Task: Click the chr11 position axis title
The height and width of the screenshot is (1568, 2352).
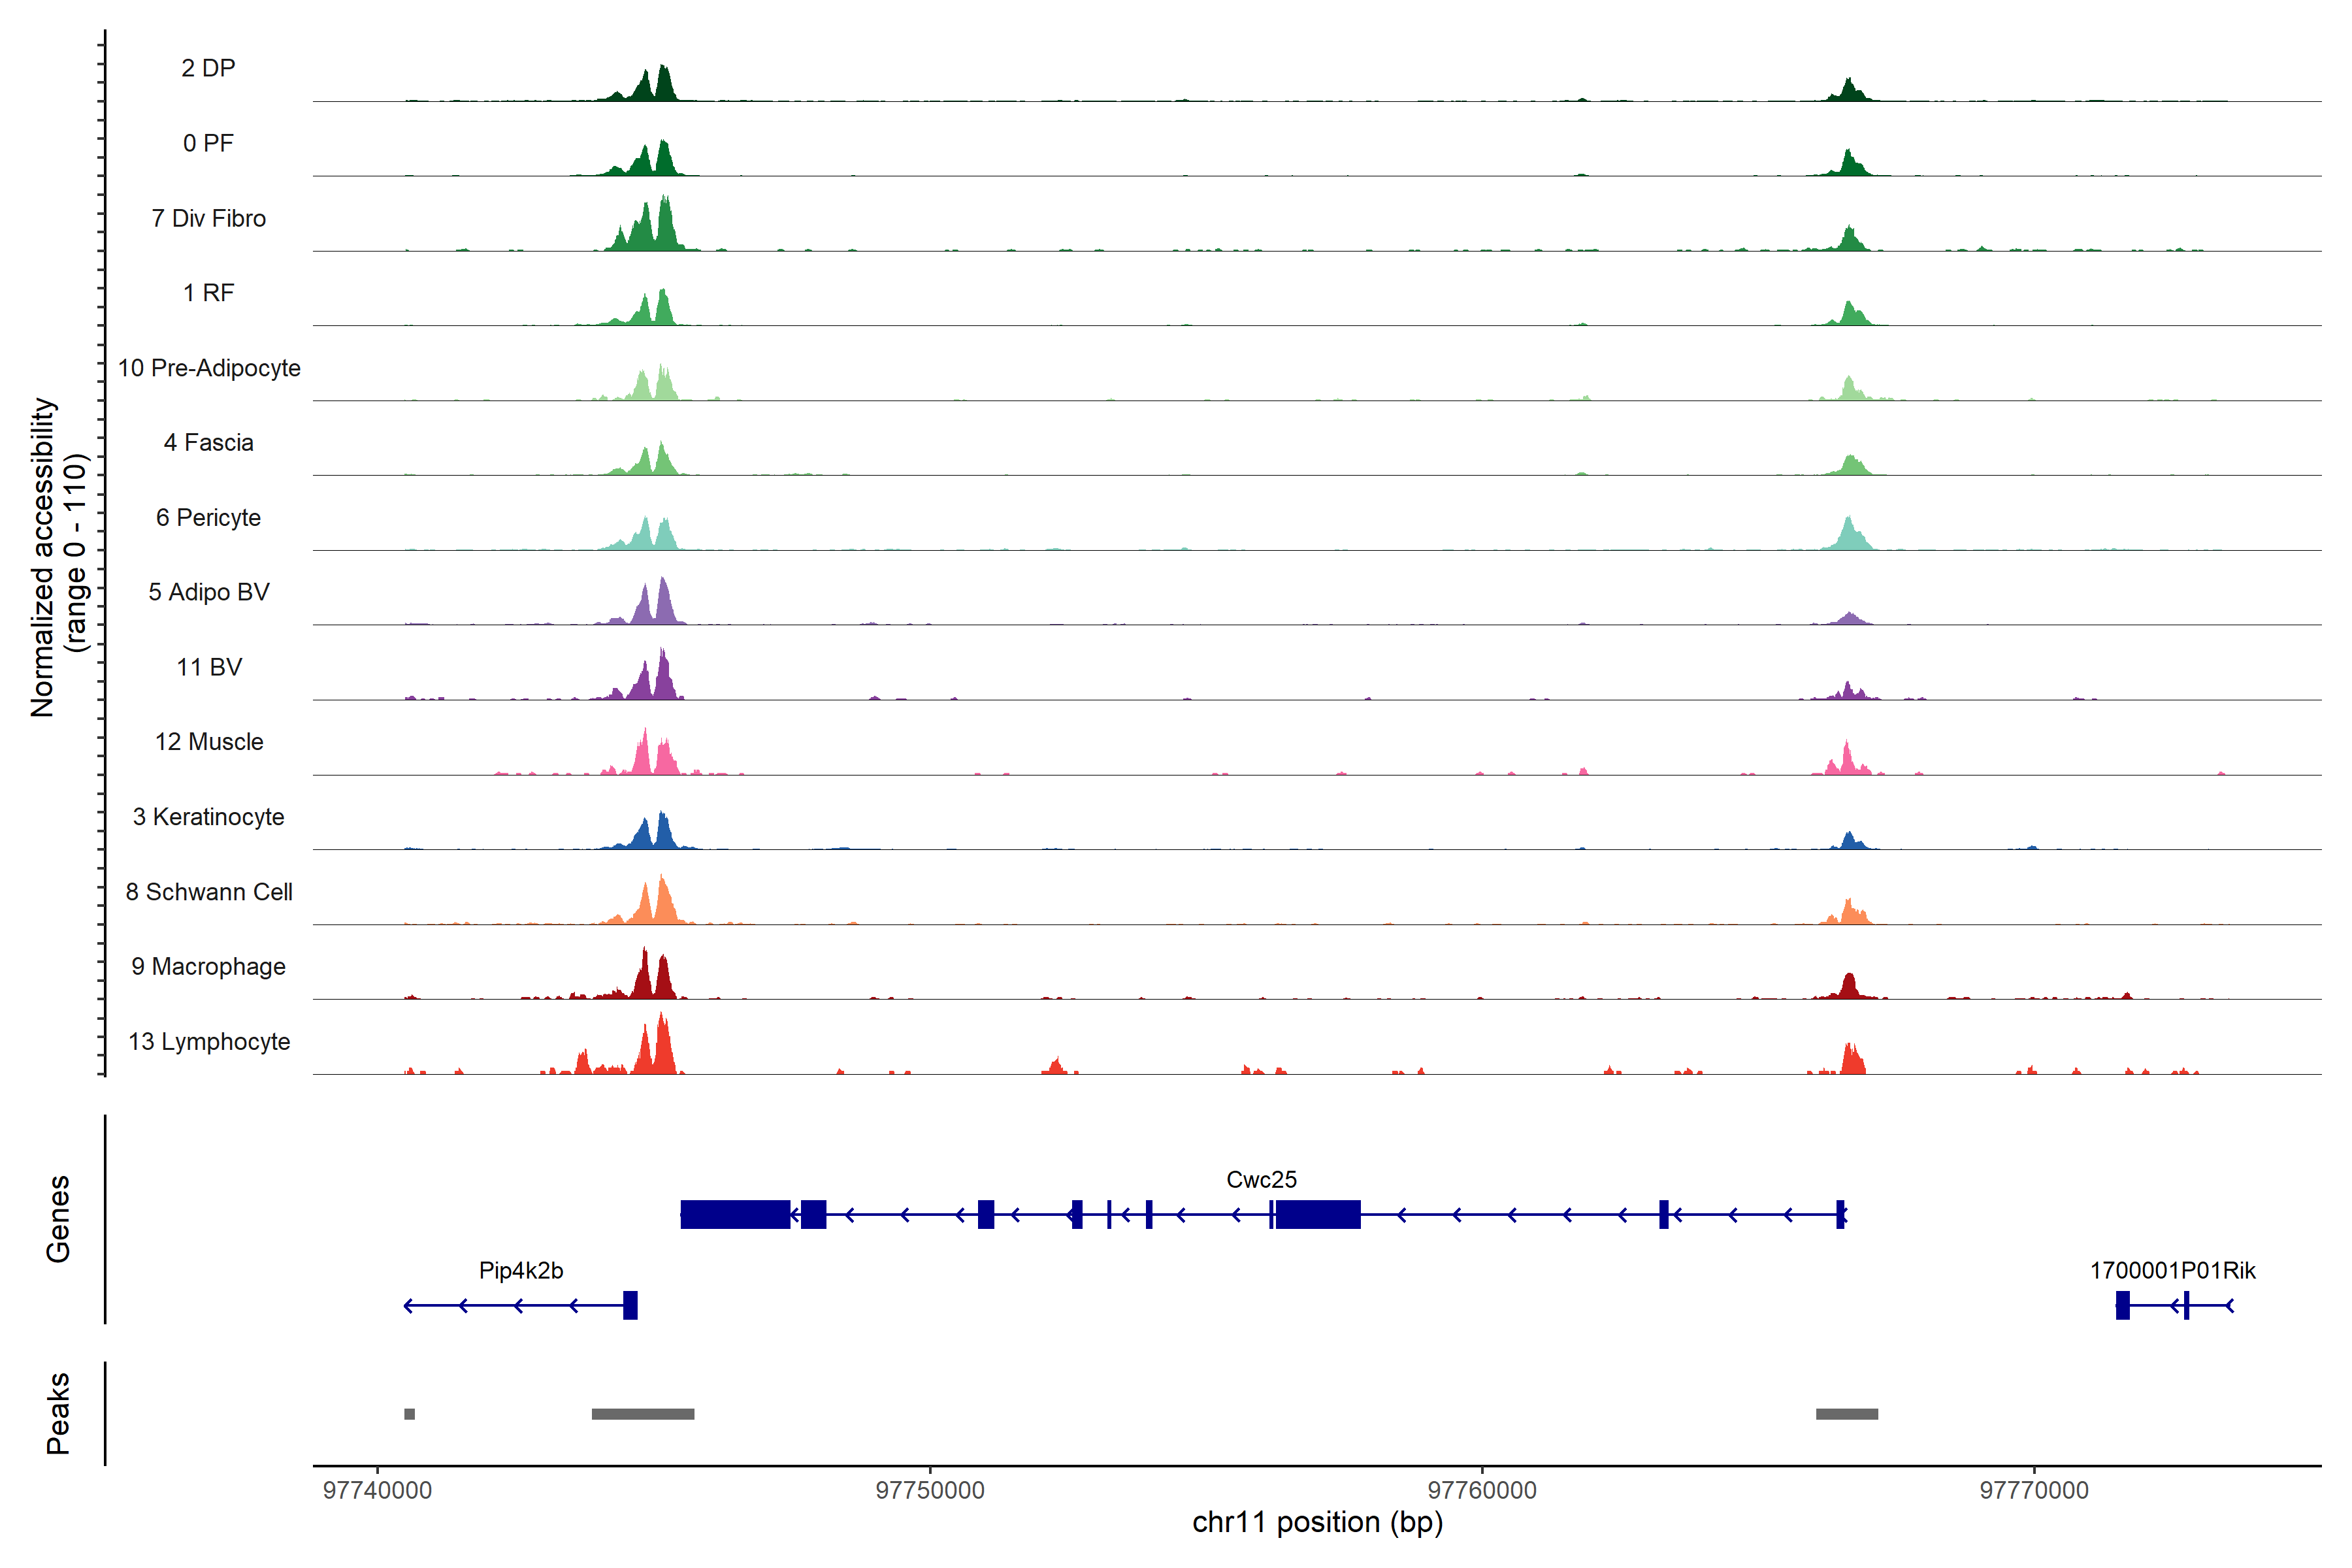Action: (x=1317, y=1522)
